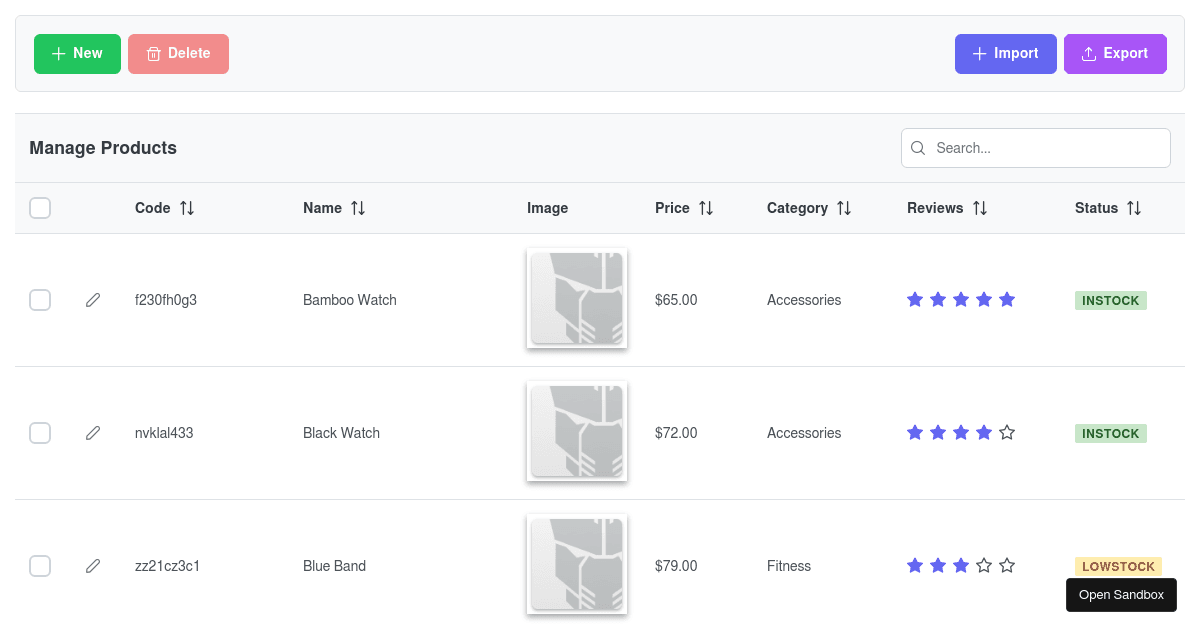
Task: Sort products by Code column arrows
Action: [187, 208]
